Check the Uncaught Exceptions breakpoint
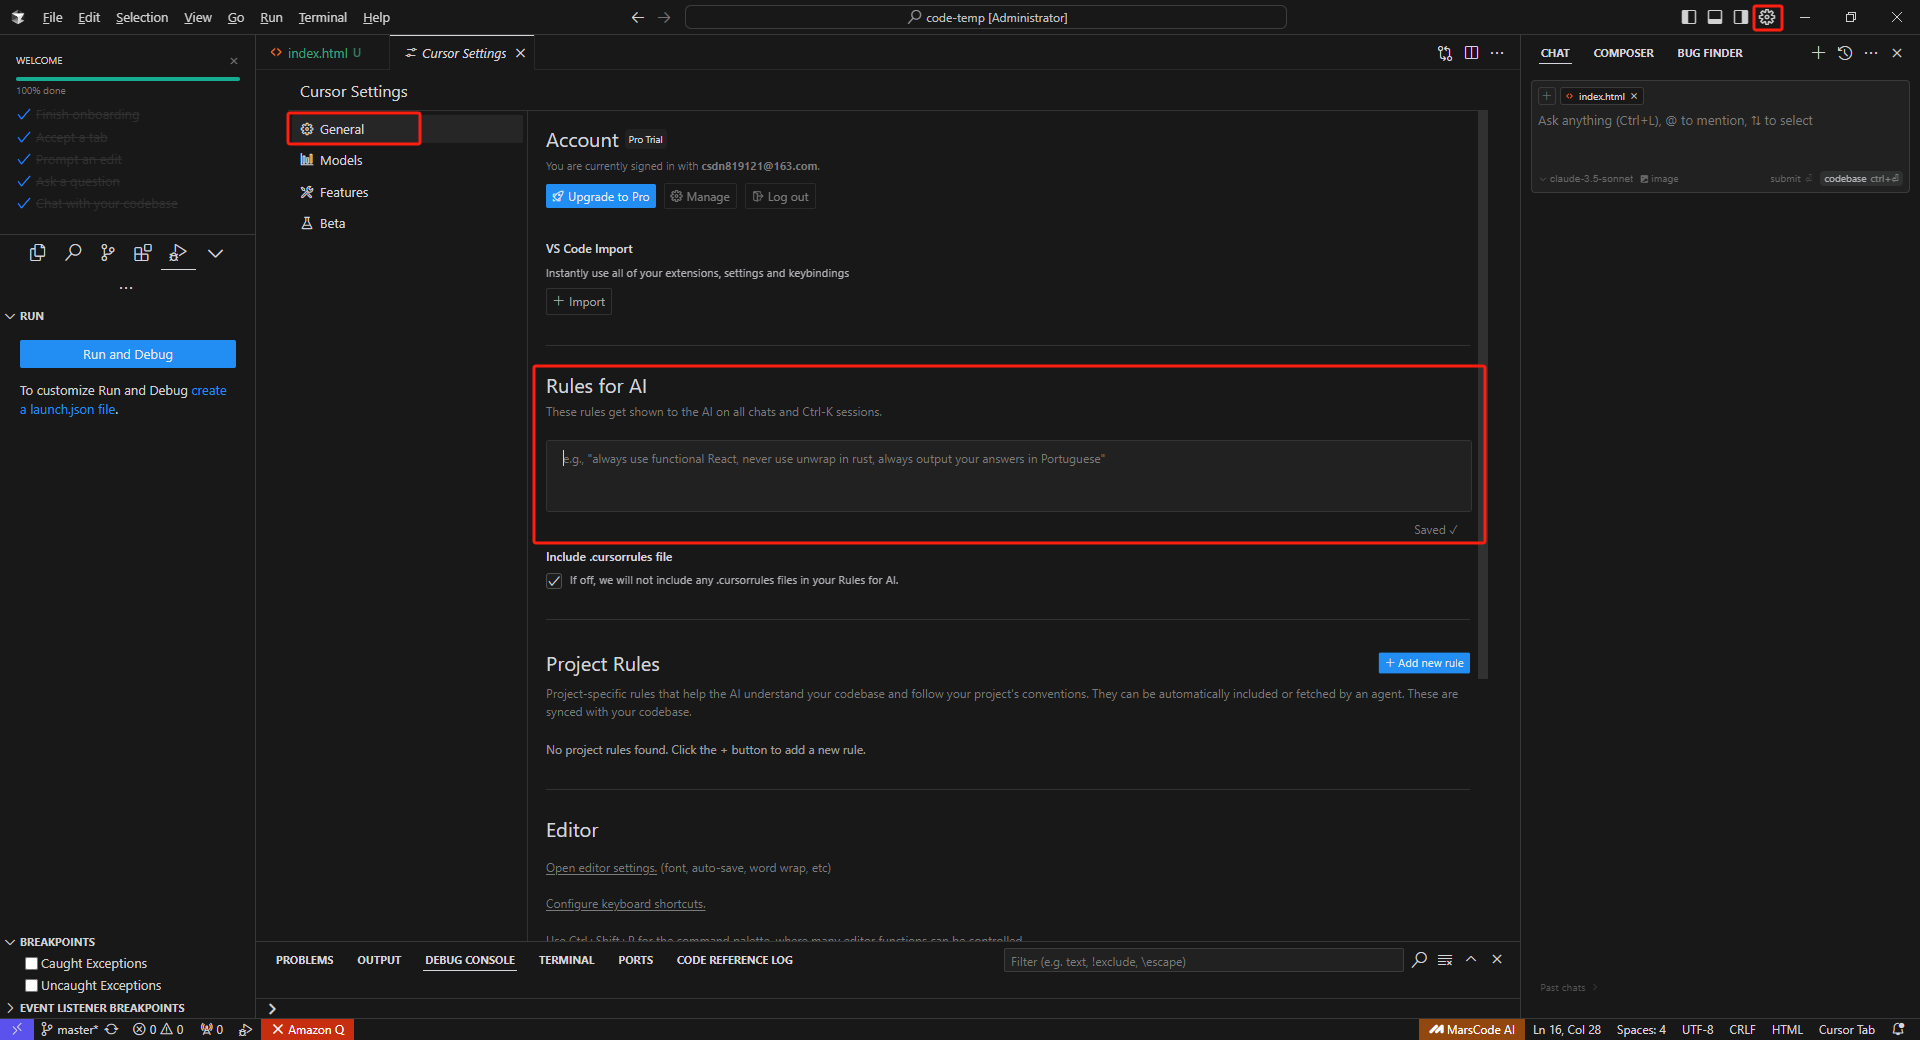Screen dimensions: 1920x1040 pos(31,986)
